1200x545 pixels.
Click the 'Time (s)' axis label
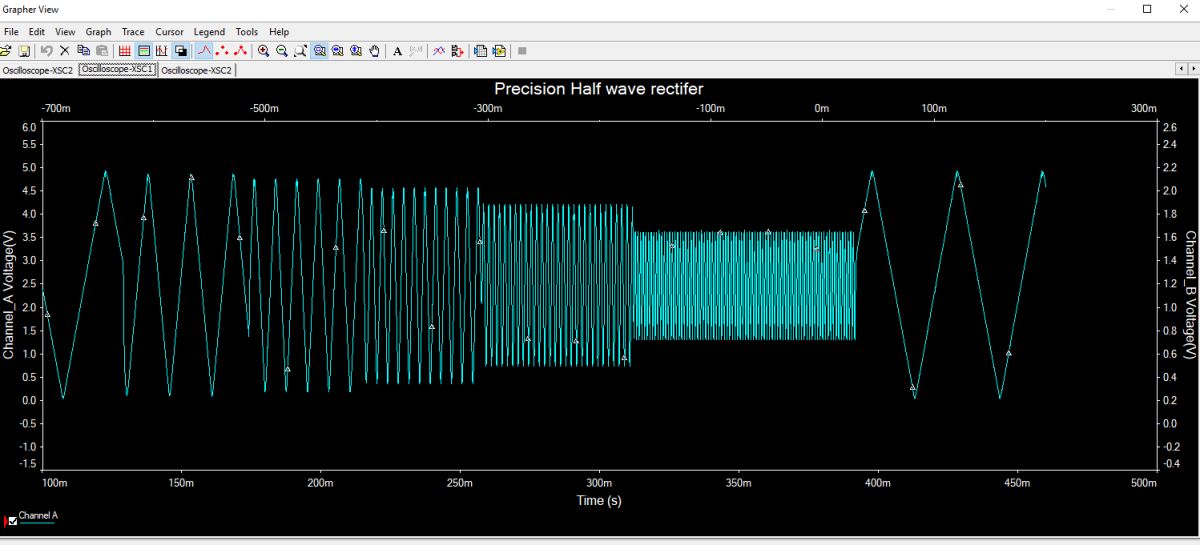pyautogui.click(x=598, y=500)
